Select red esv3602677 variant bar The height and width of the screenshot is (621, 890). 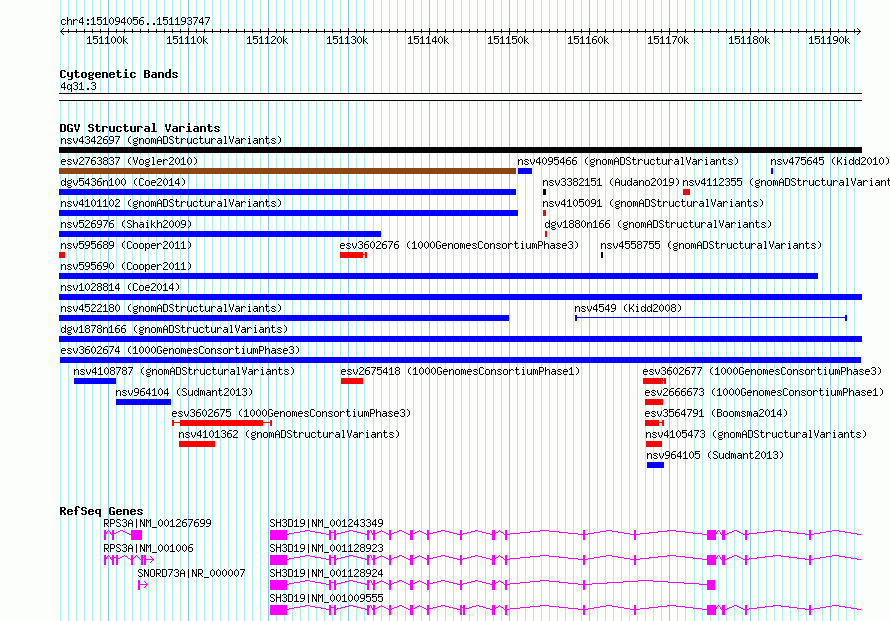click(x=654, y=381)
